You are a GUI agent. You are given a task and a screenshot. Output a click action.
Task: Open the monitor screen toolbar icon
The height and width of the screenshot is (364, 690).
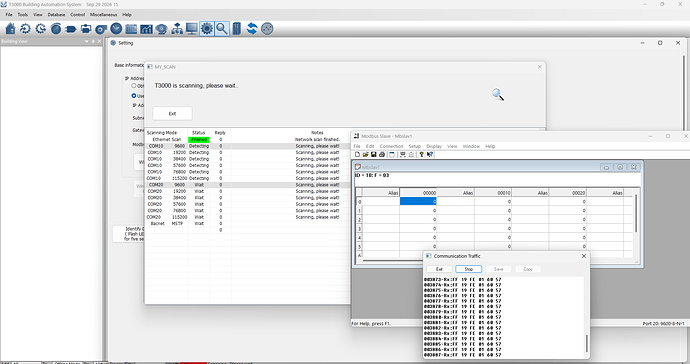click(x=192, y=29)
